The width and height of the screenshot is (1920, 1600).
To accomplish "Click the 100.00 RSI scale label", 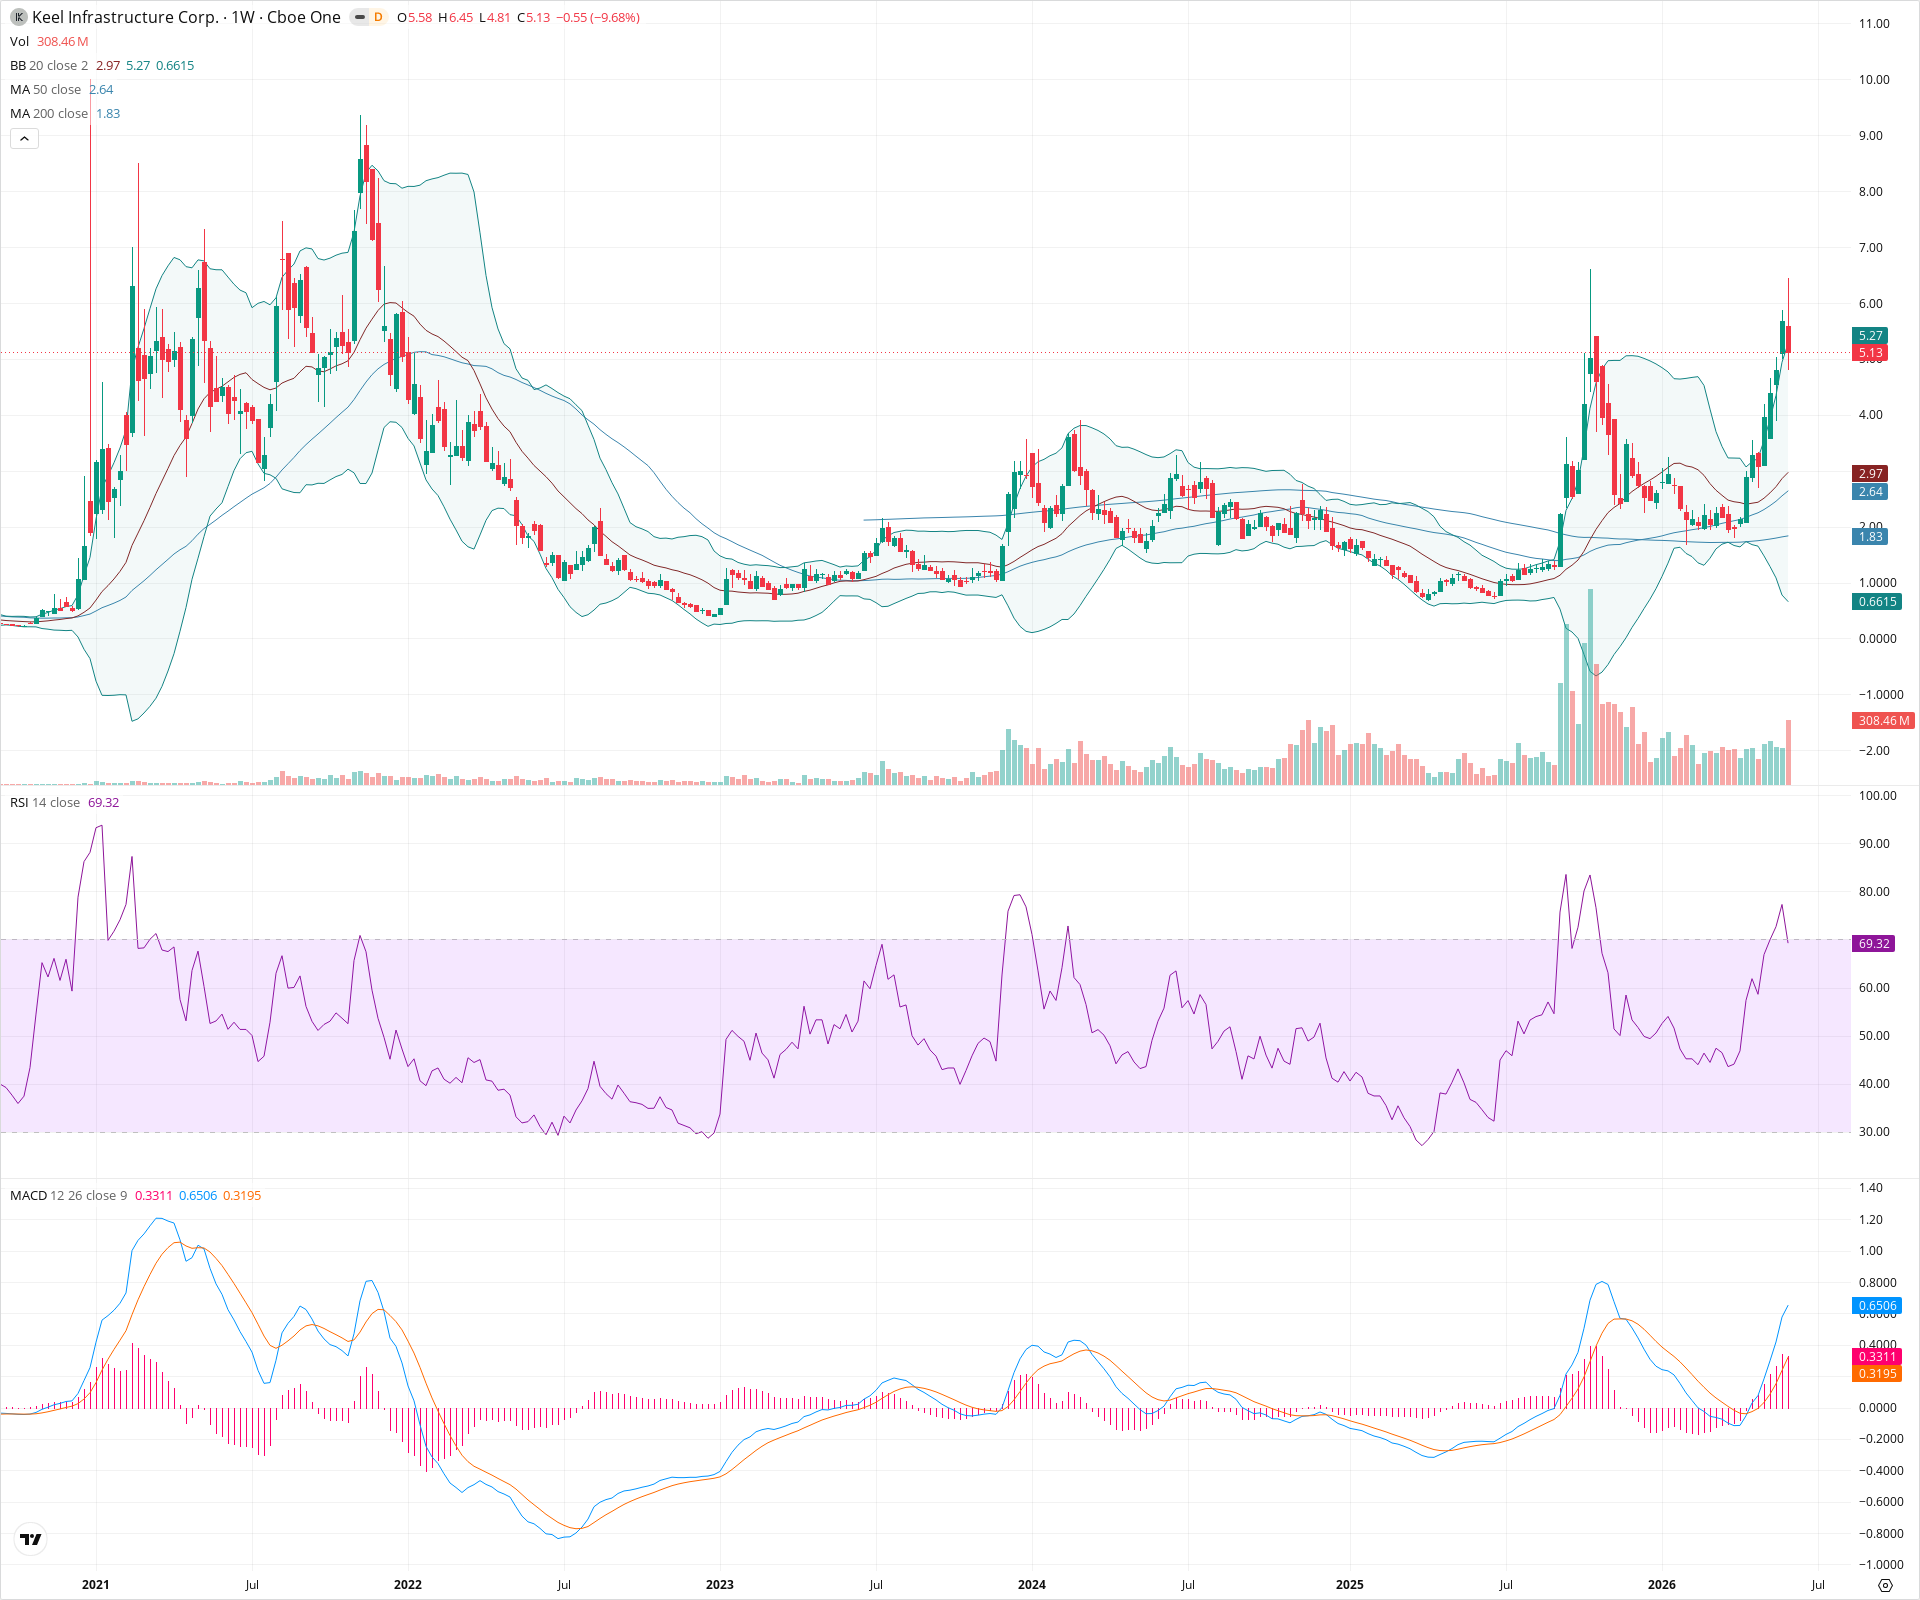I will click(x=1877, y=795).
